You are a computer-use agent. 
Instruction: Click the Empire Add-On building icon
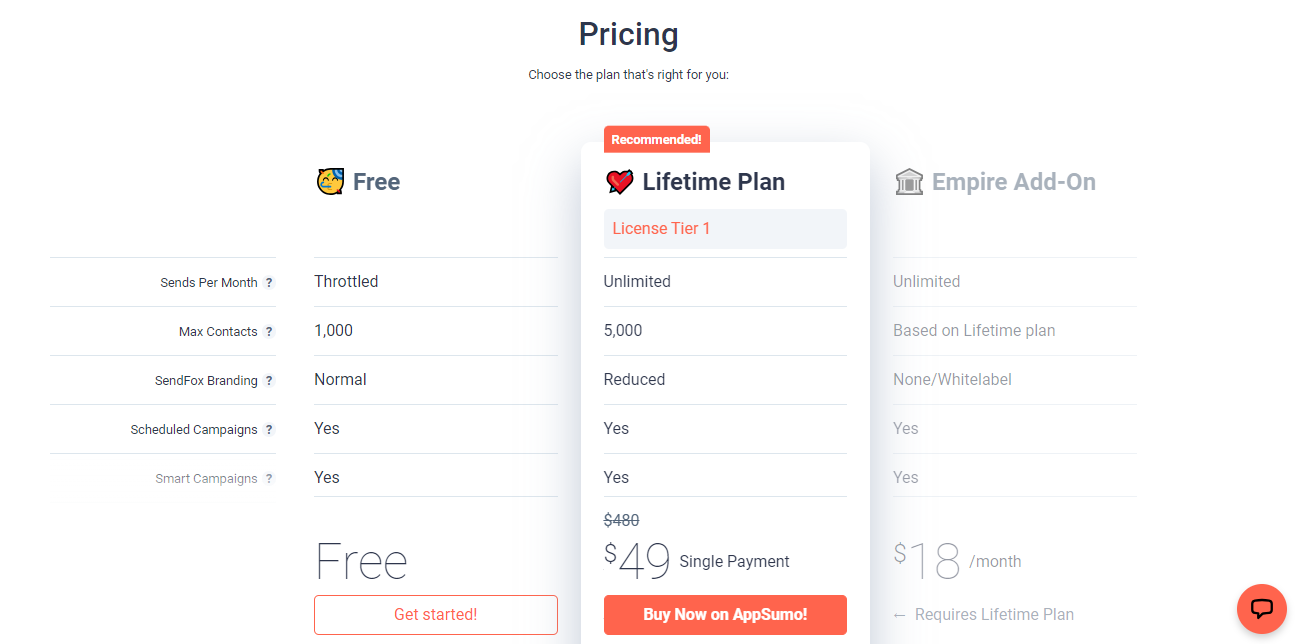[909, 182]
